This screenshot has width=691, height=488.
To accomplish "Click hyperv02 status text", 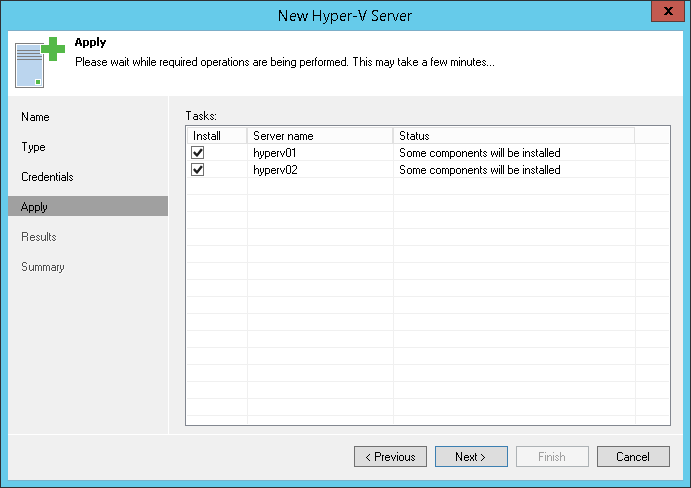I will (x=479, y=170).
